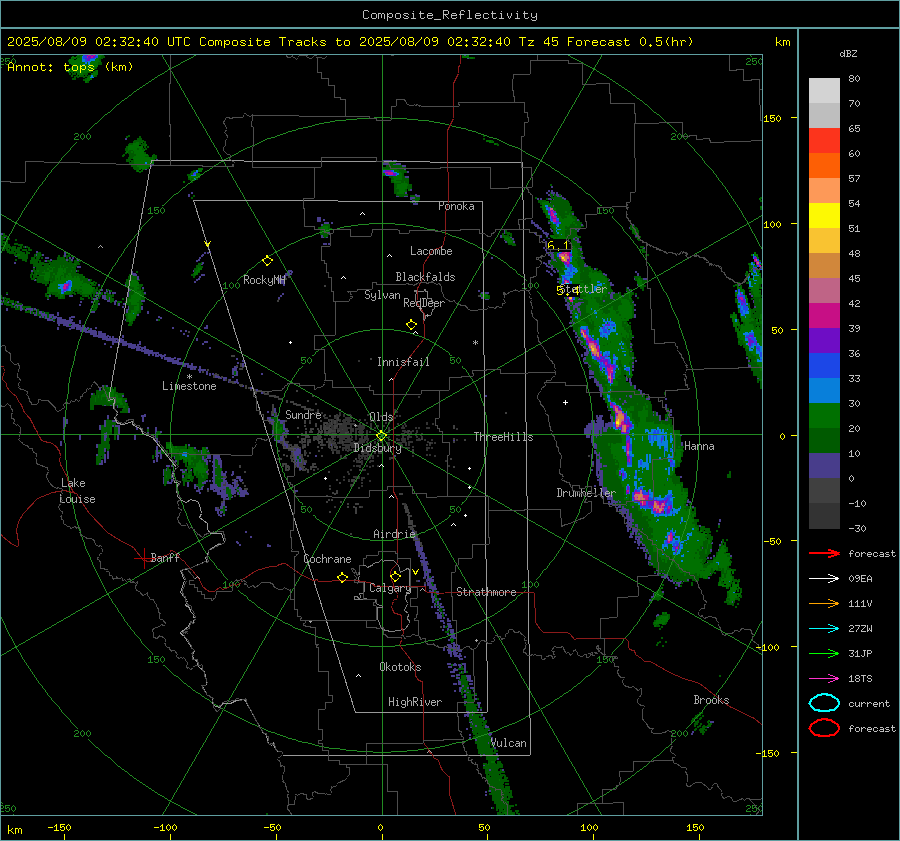Click the Olds city label
This screenshot has height=841, width=900.
381,417
